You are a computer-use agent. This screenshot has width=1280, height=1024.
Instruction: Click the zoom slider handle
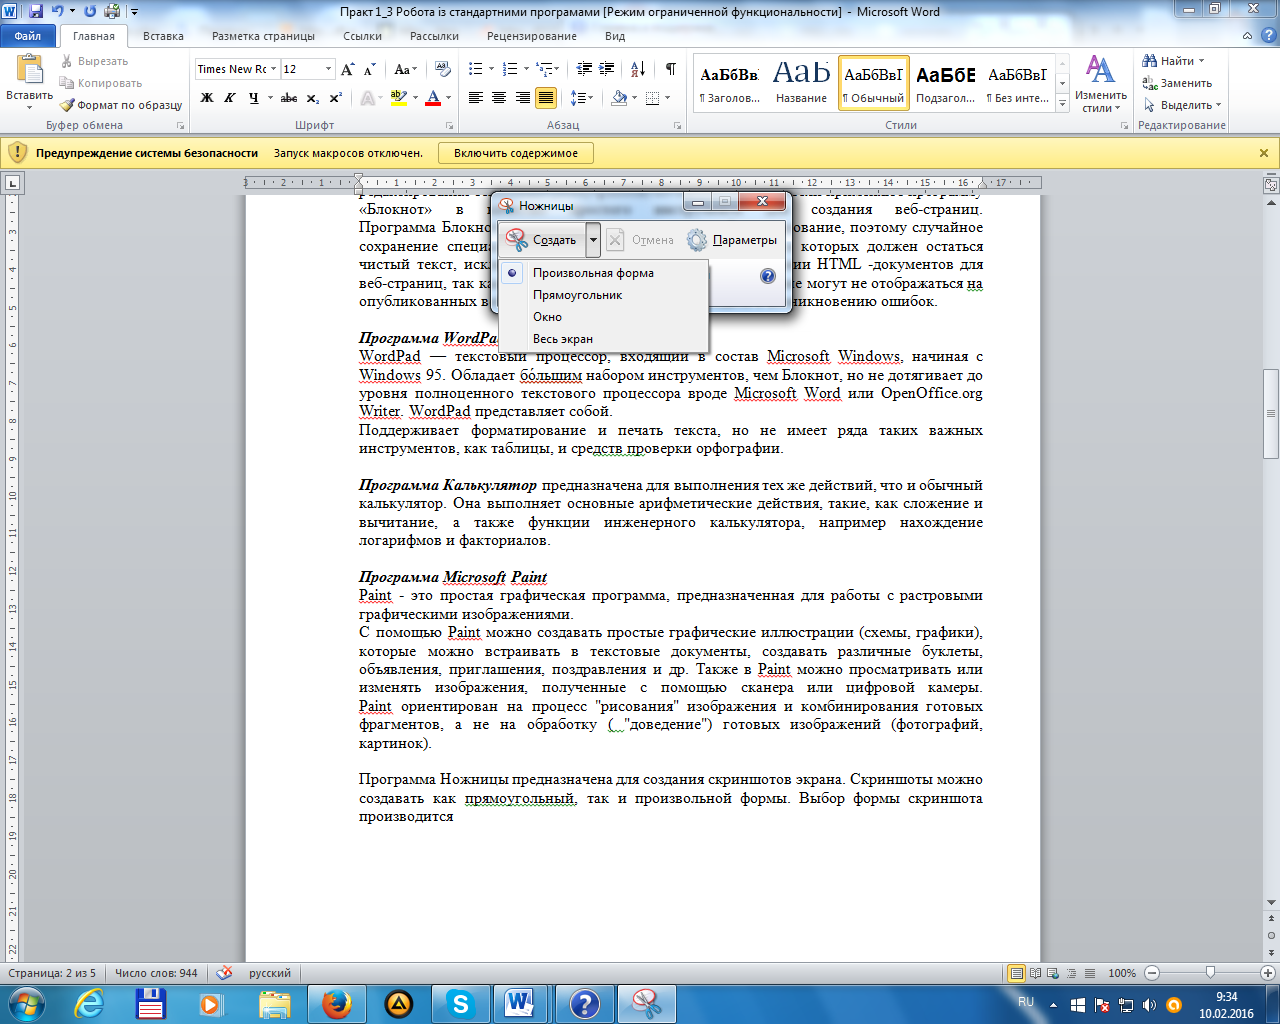1210,973
